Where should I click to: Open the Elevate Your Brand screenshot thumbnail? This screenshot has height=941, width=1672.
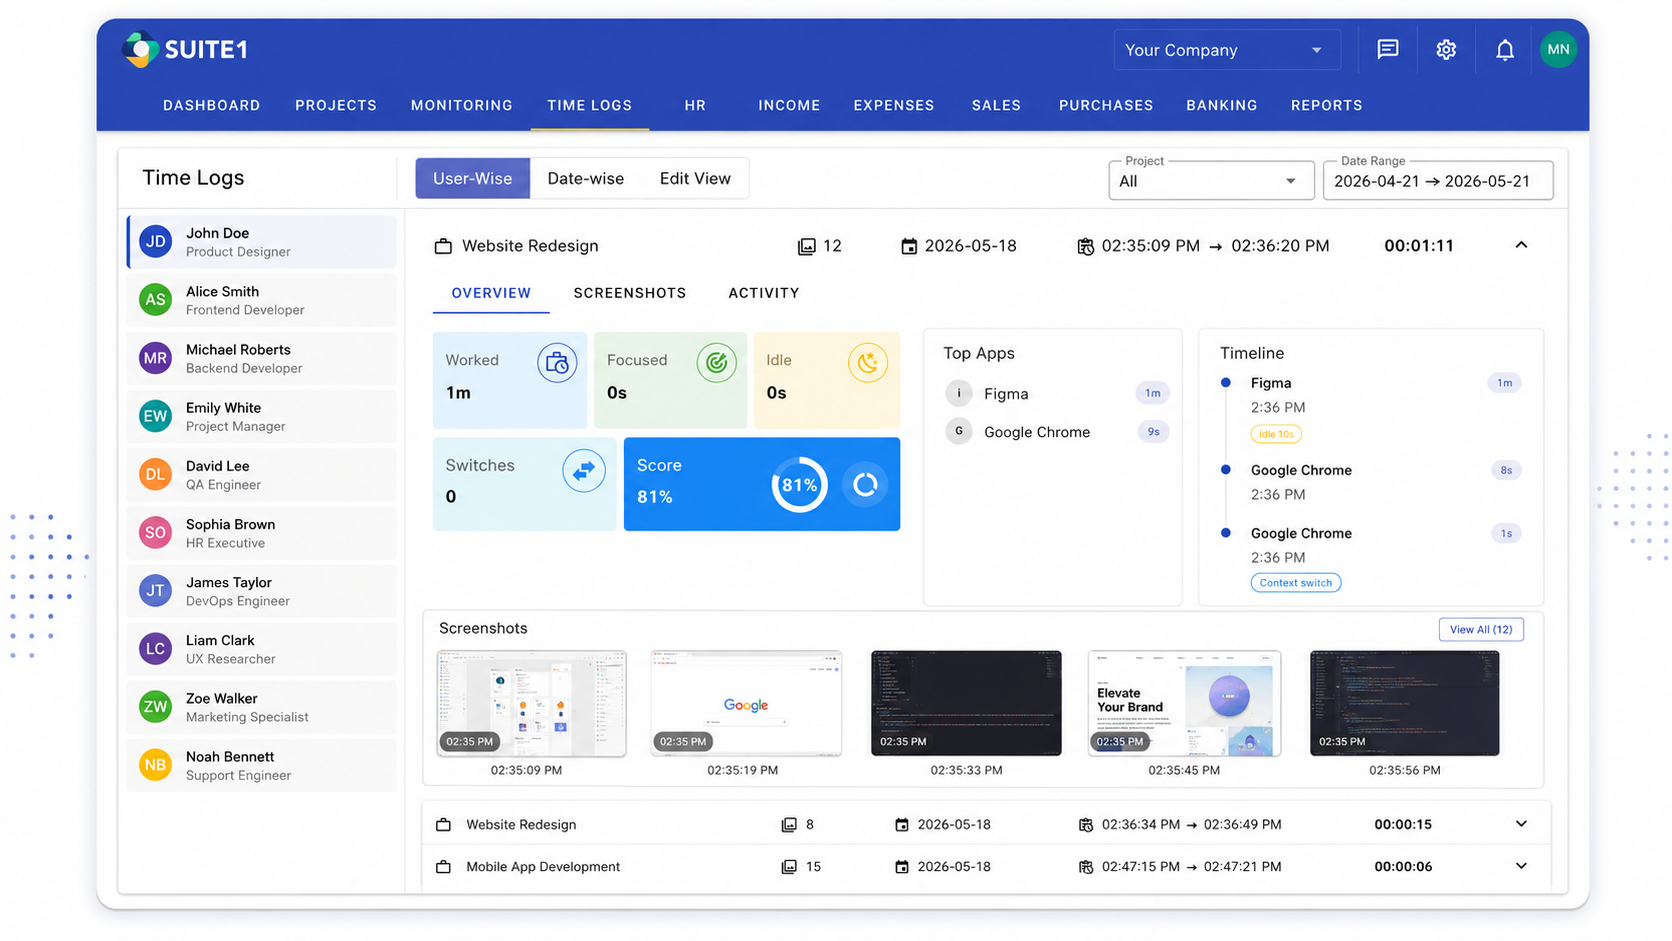point(1184,703)
